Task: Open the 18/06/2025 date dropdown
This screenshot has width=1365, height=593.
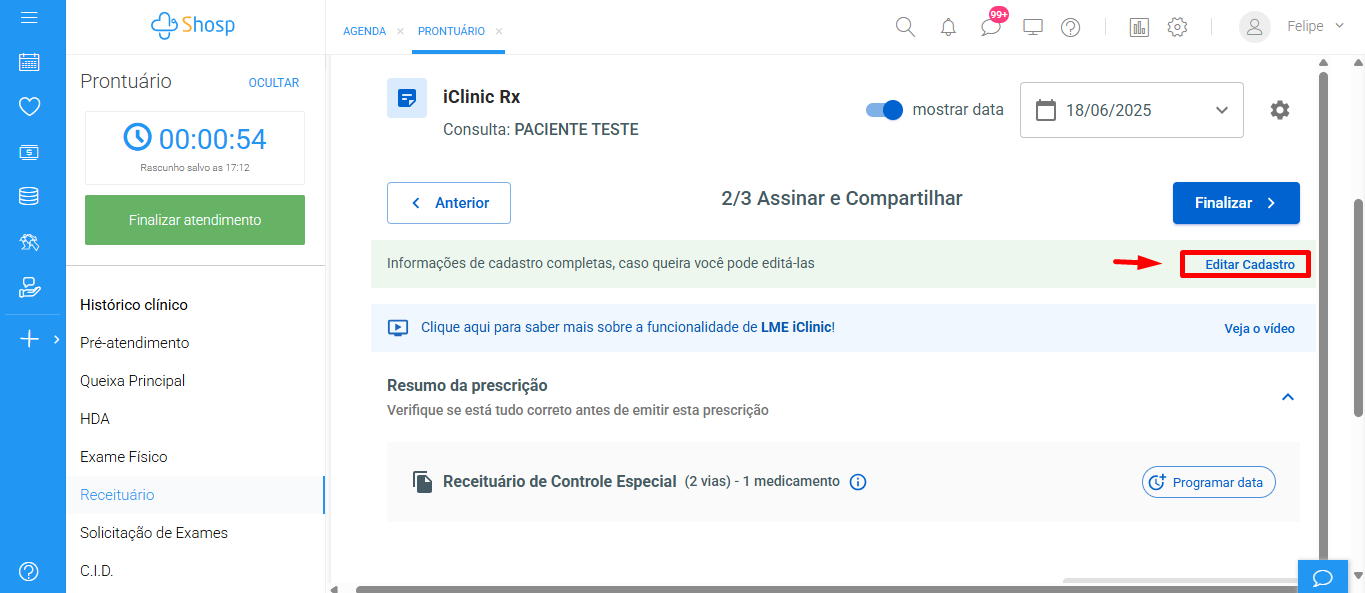Action: (1132, 110)
